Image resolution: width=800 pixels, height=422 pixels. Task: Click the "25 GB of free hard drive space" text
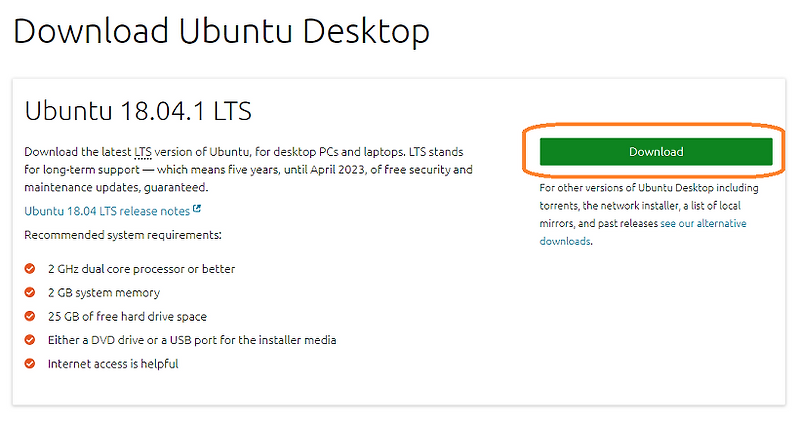tap(127, 317)
